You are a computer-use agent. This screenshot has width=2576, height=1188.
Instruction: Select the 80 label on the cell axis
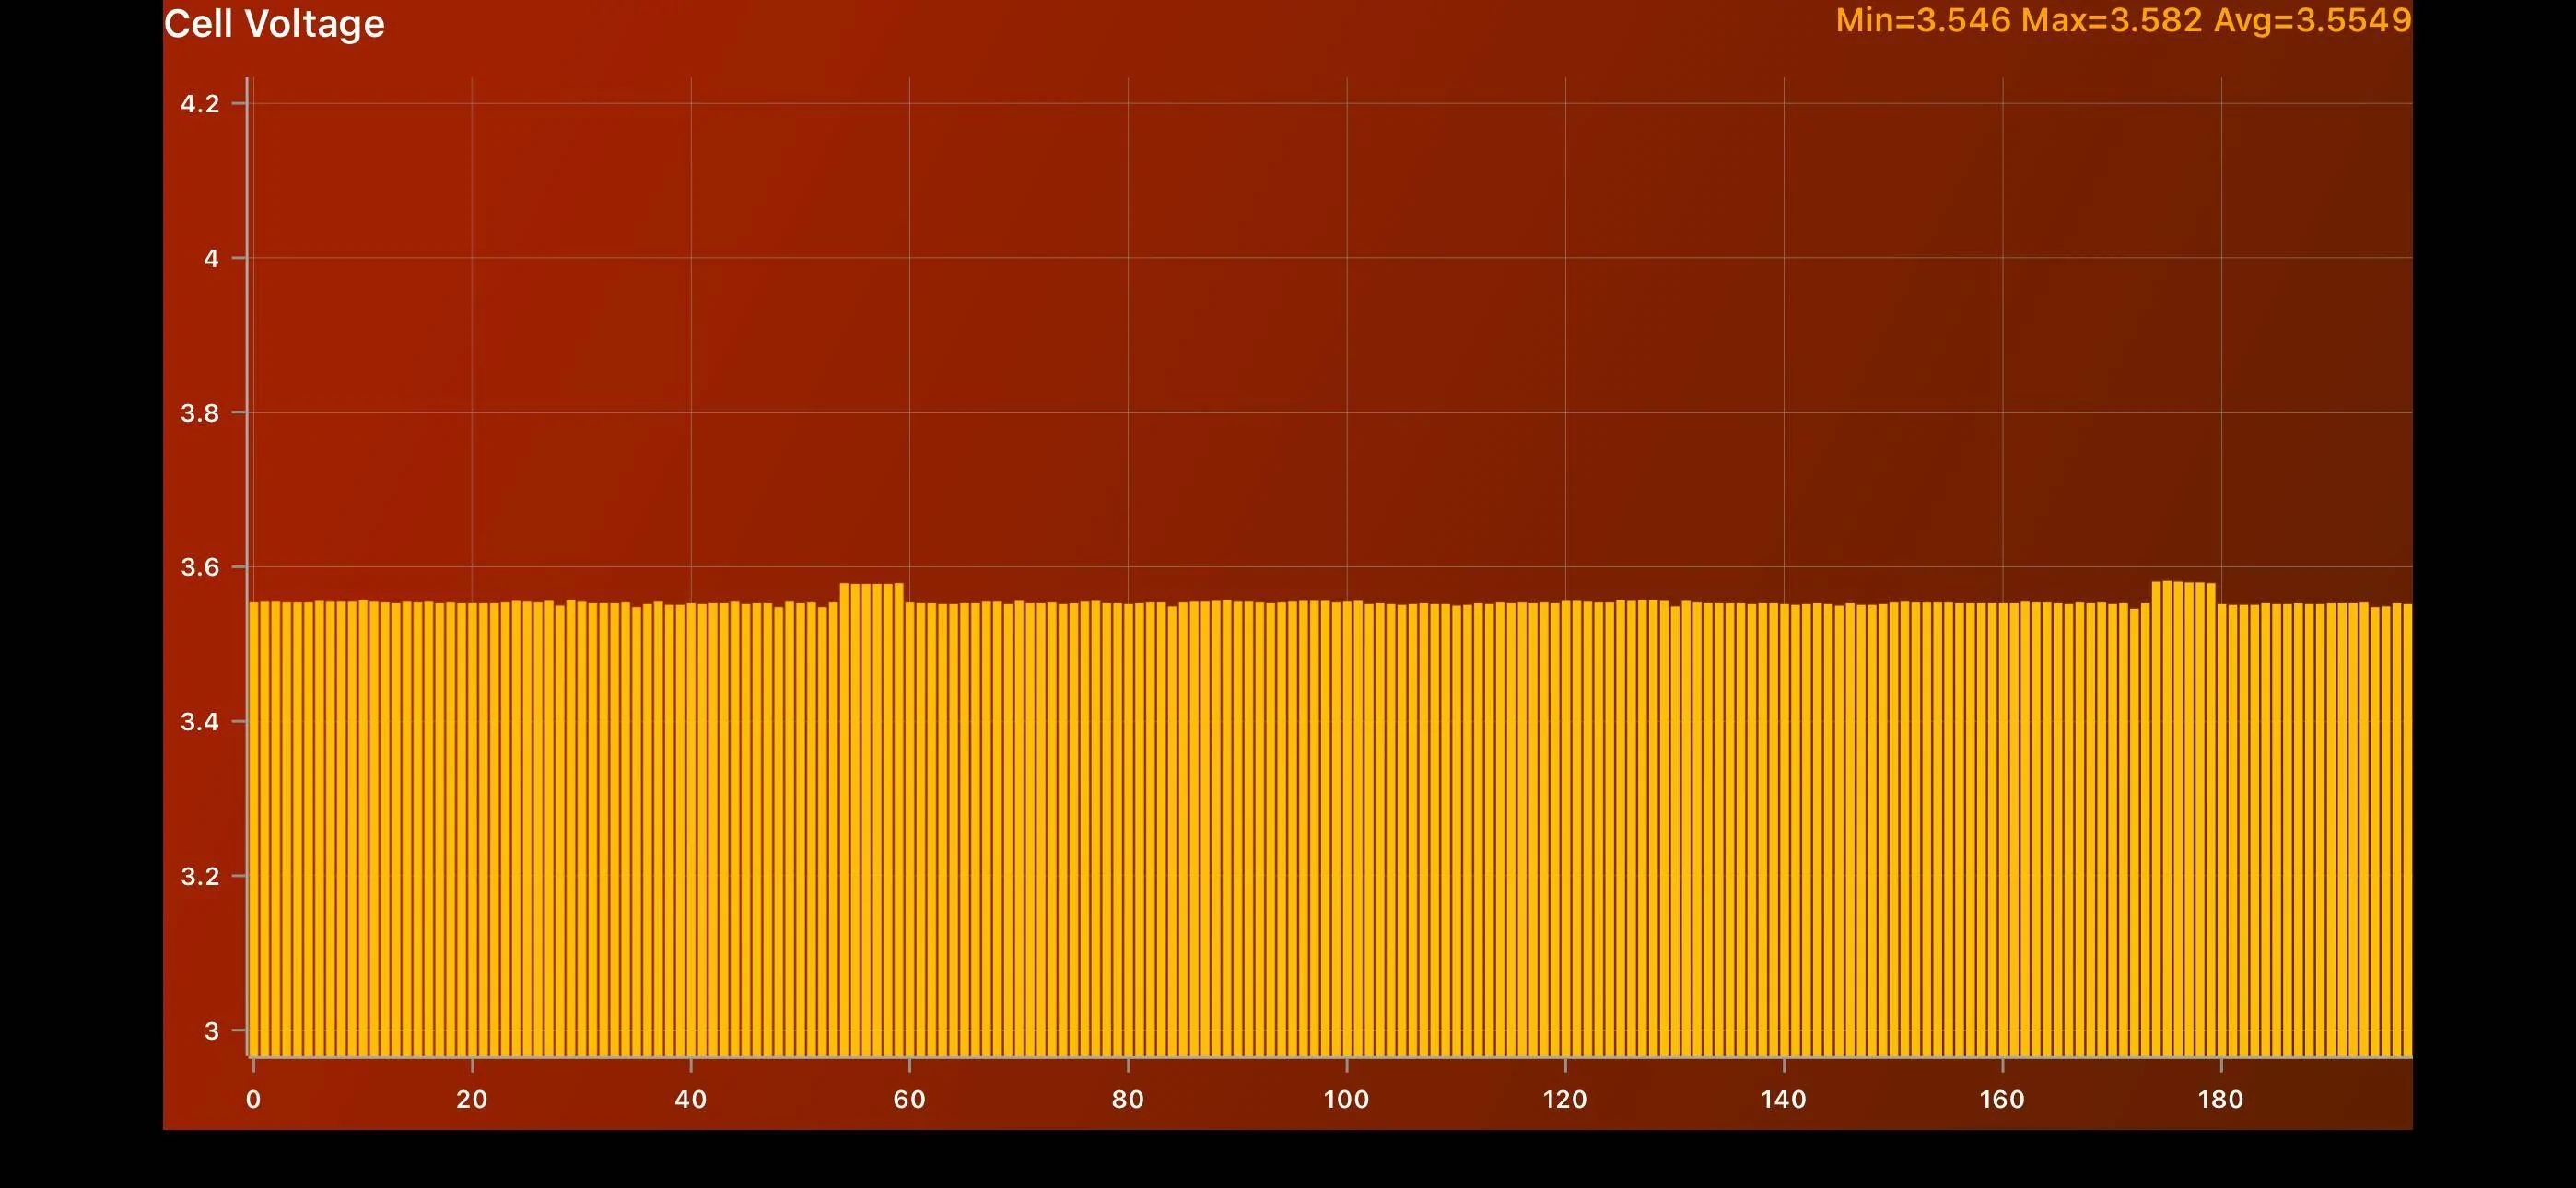pyautogui.click(x=1128, y=1099)
